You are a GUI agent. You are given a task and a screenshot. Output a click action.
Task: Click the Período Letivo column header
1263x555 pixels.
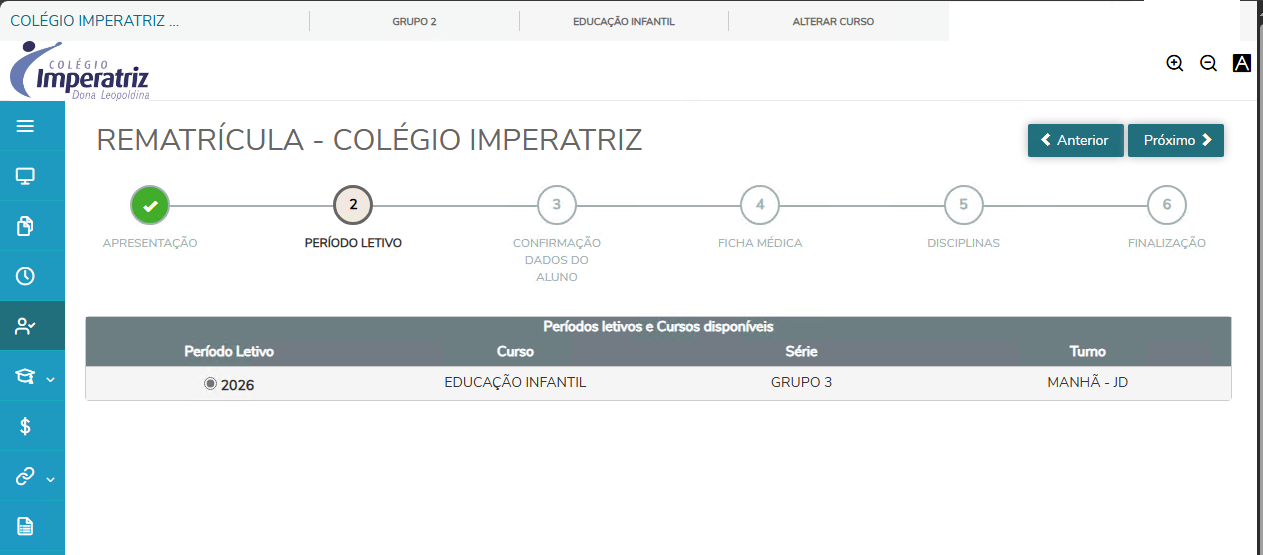point(229,351)
